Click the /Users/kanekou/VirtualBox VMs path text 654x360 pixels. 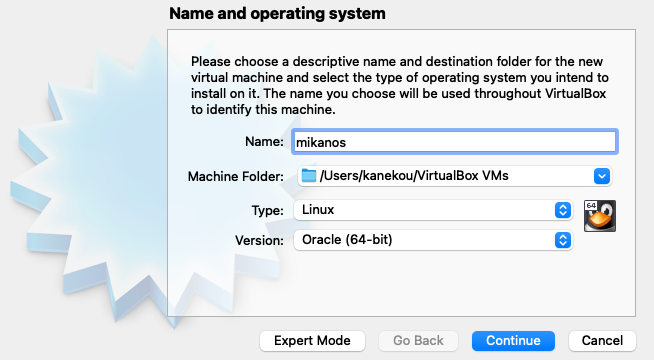click(x=414, y=176)
